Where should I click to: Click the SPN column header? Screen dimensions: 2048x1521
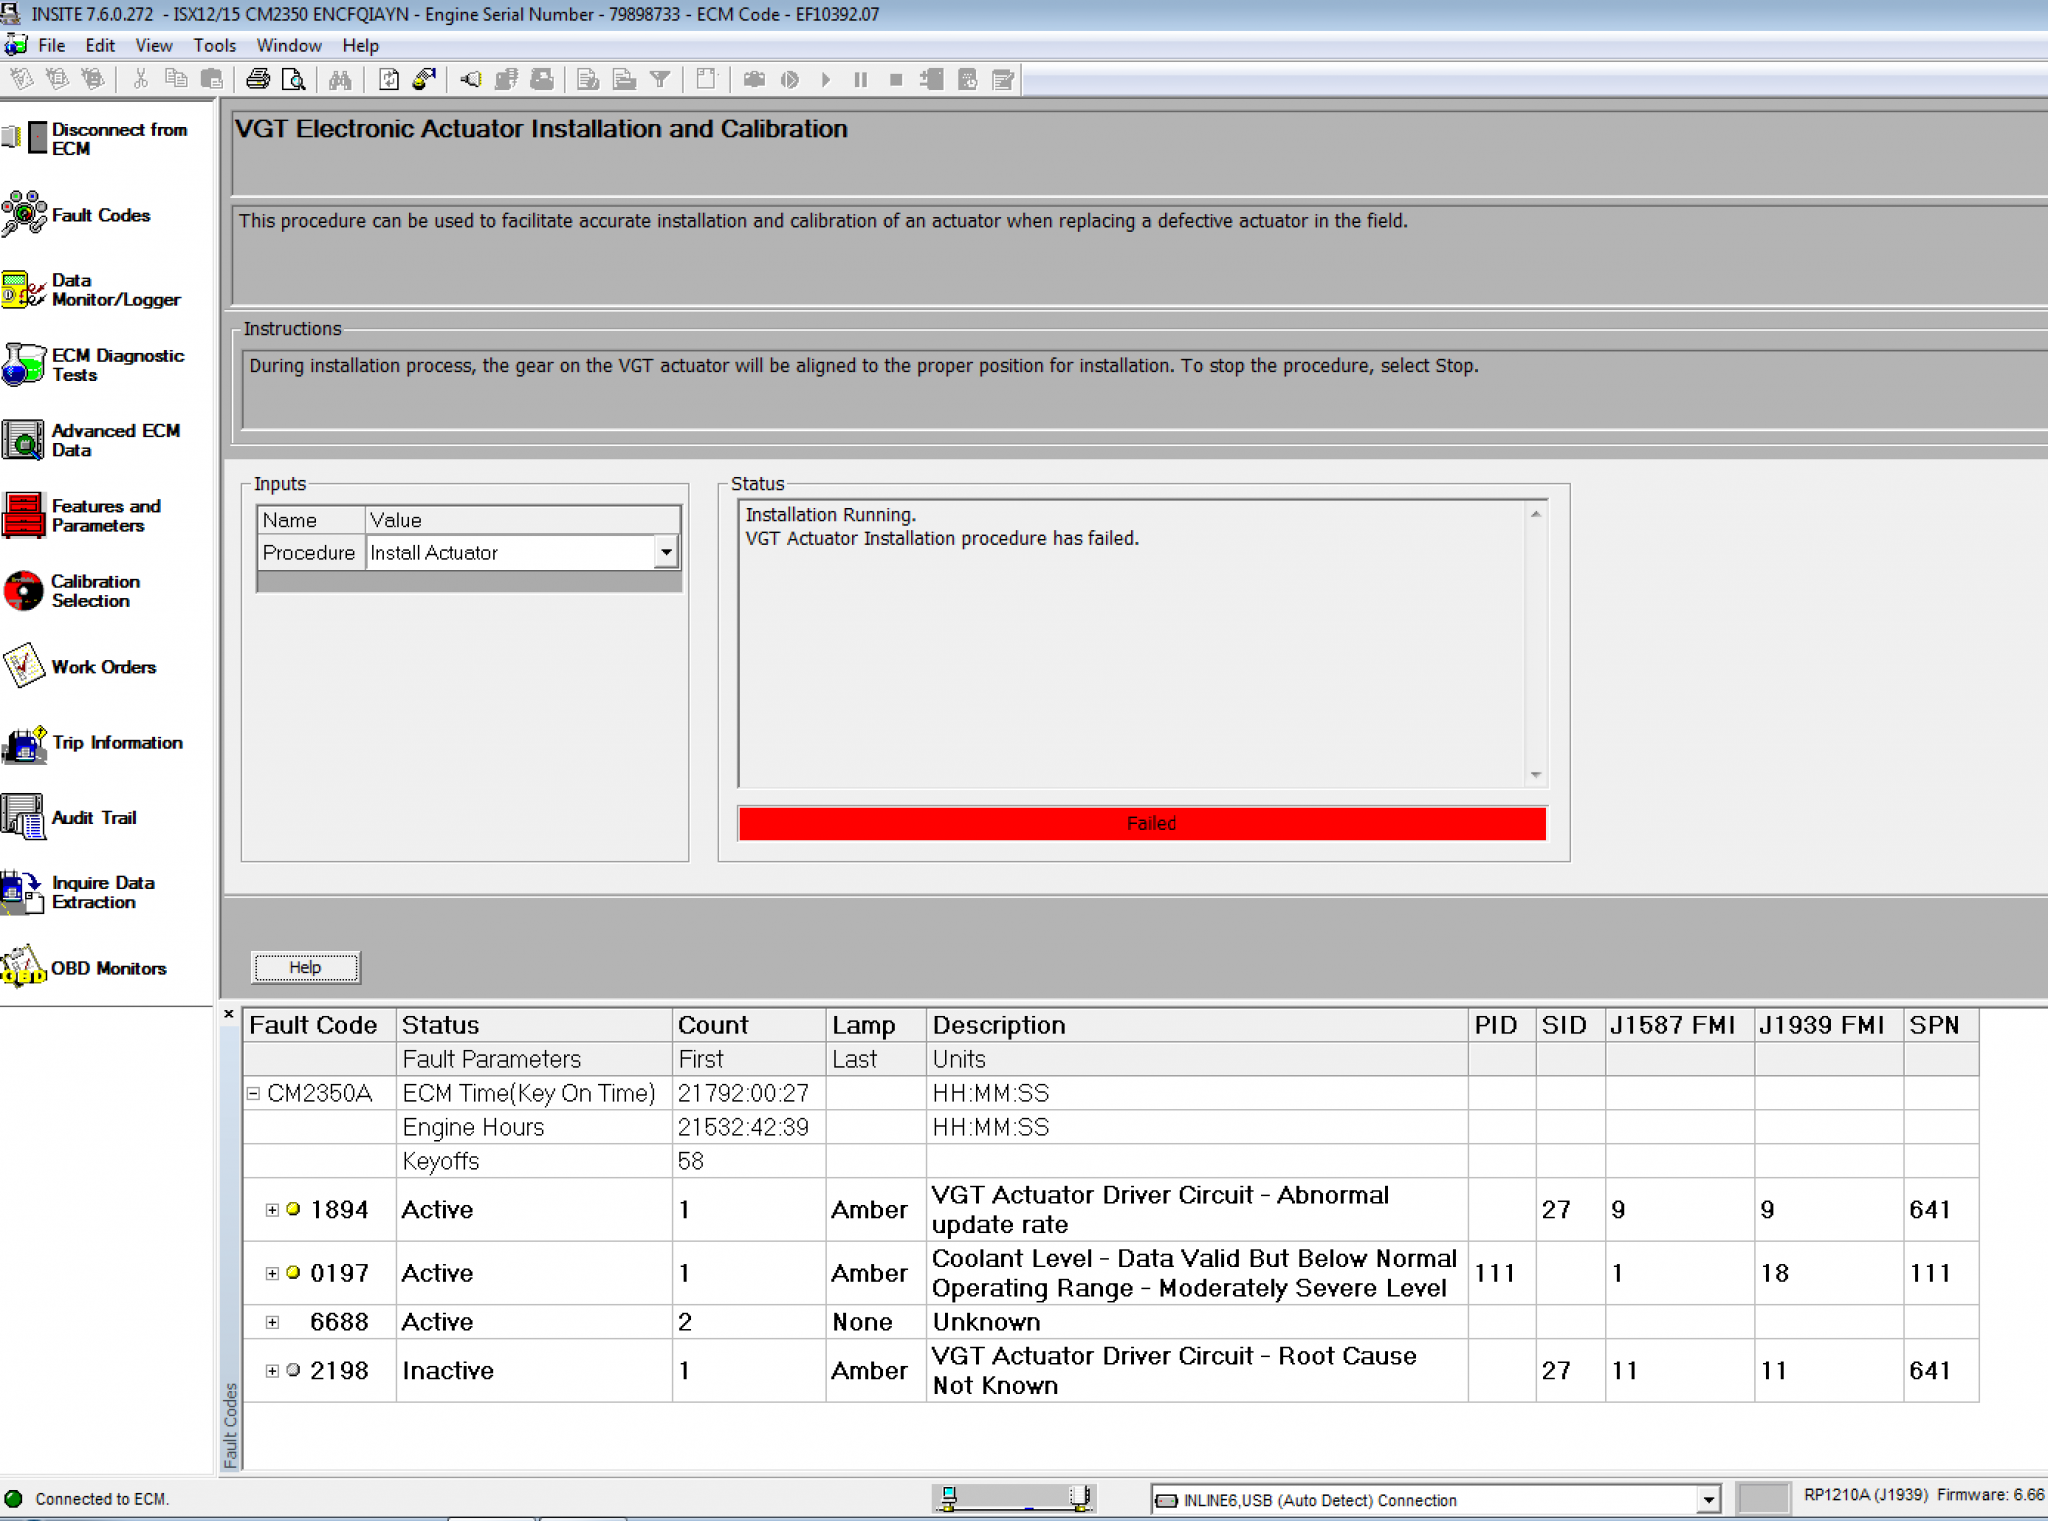(x=1941, y=1025)
